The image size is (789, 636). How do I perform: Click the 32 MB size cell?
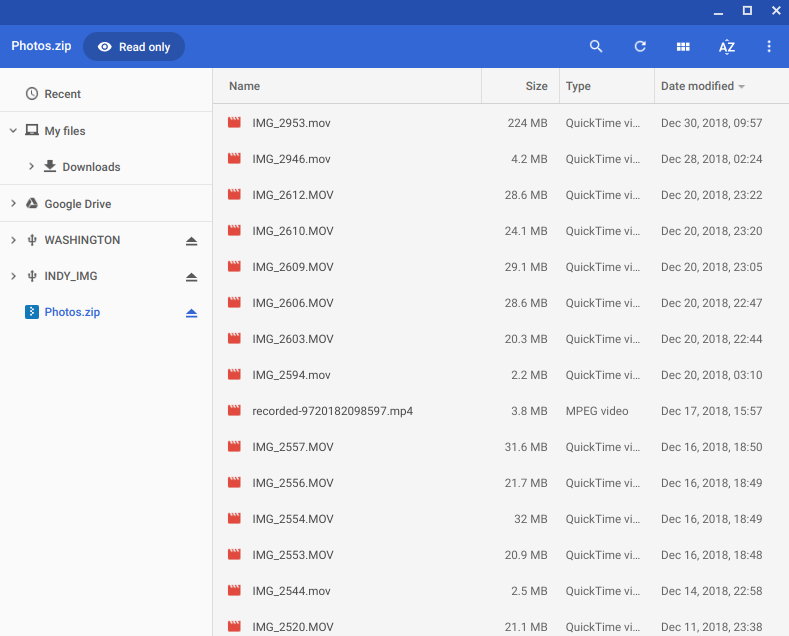pyautogui.click(x=531, y=519)
